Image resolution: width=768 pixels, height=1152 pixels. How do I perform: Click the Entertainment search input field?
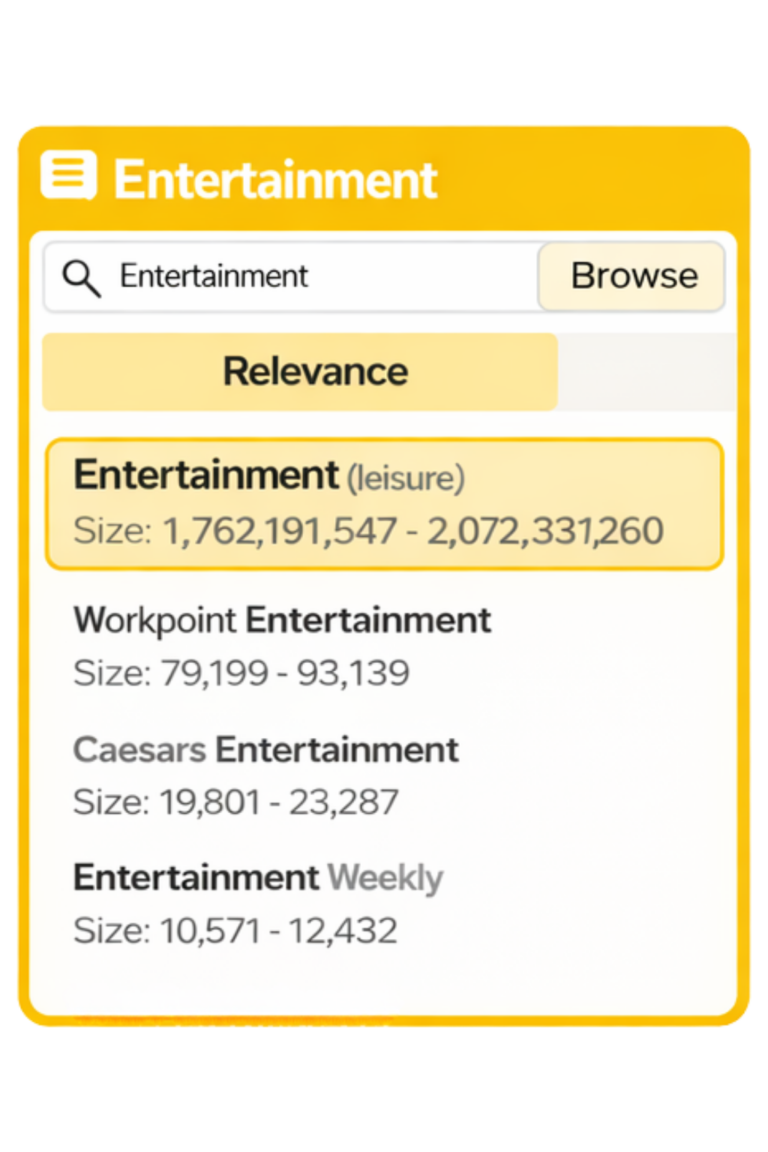tap(320, 277)
